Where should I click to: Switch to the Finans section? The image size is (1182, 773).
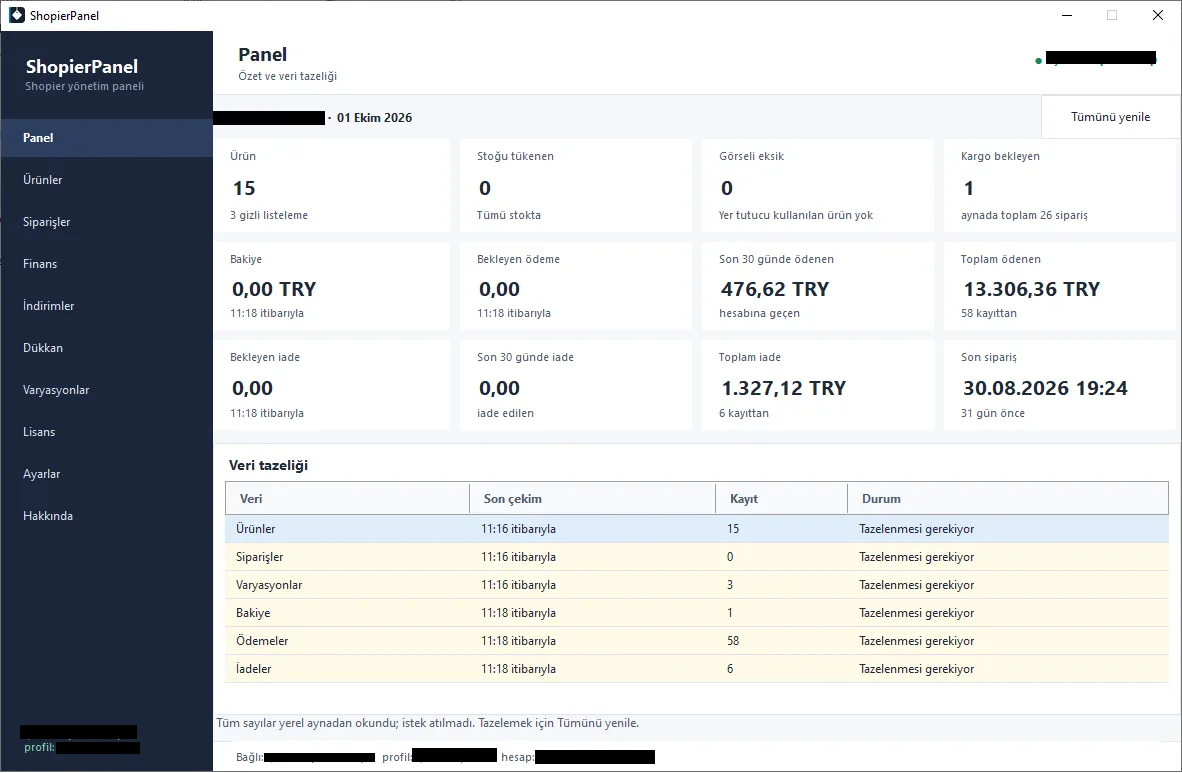(x=106, y=264)
